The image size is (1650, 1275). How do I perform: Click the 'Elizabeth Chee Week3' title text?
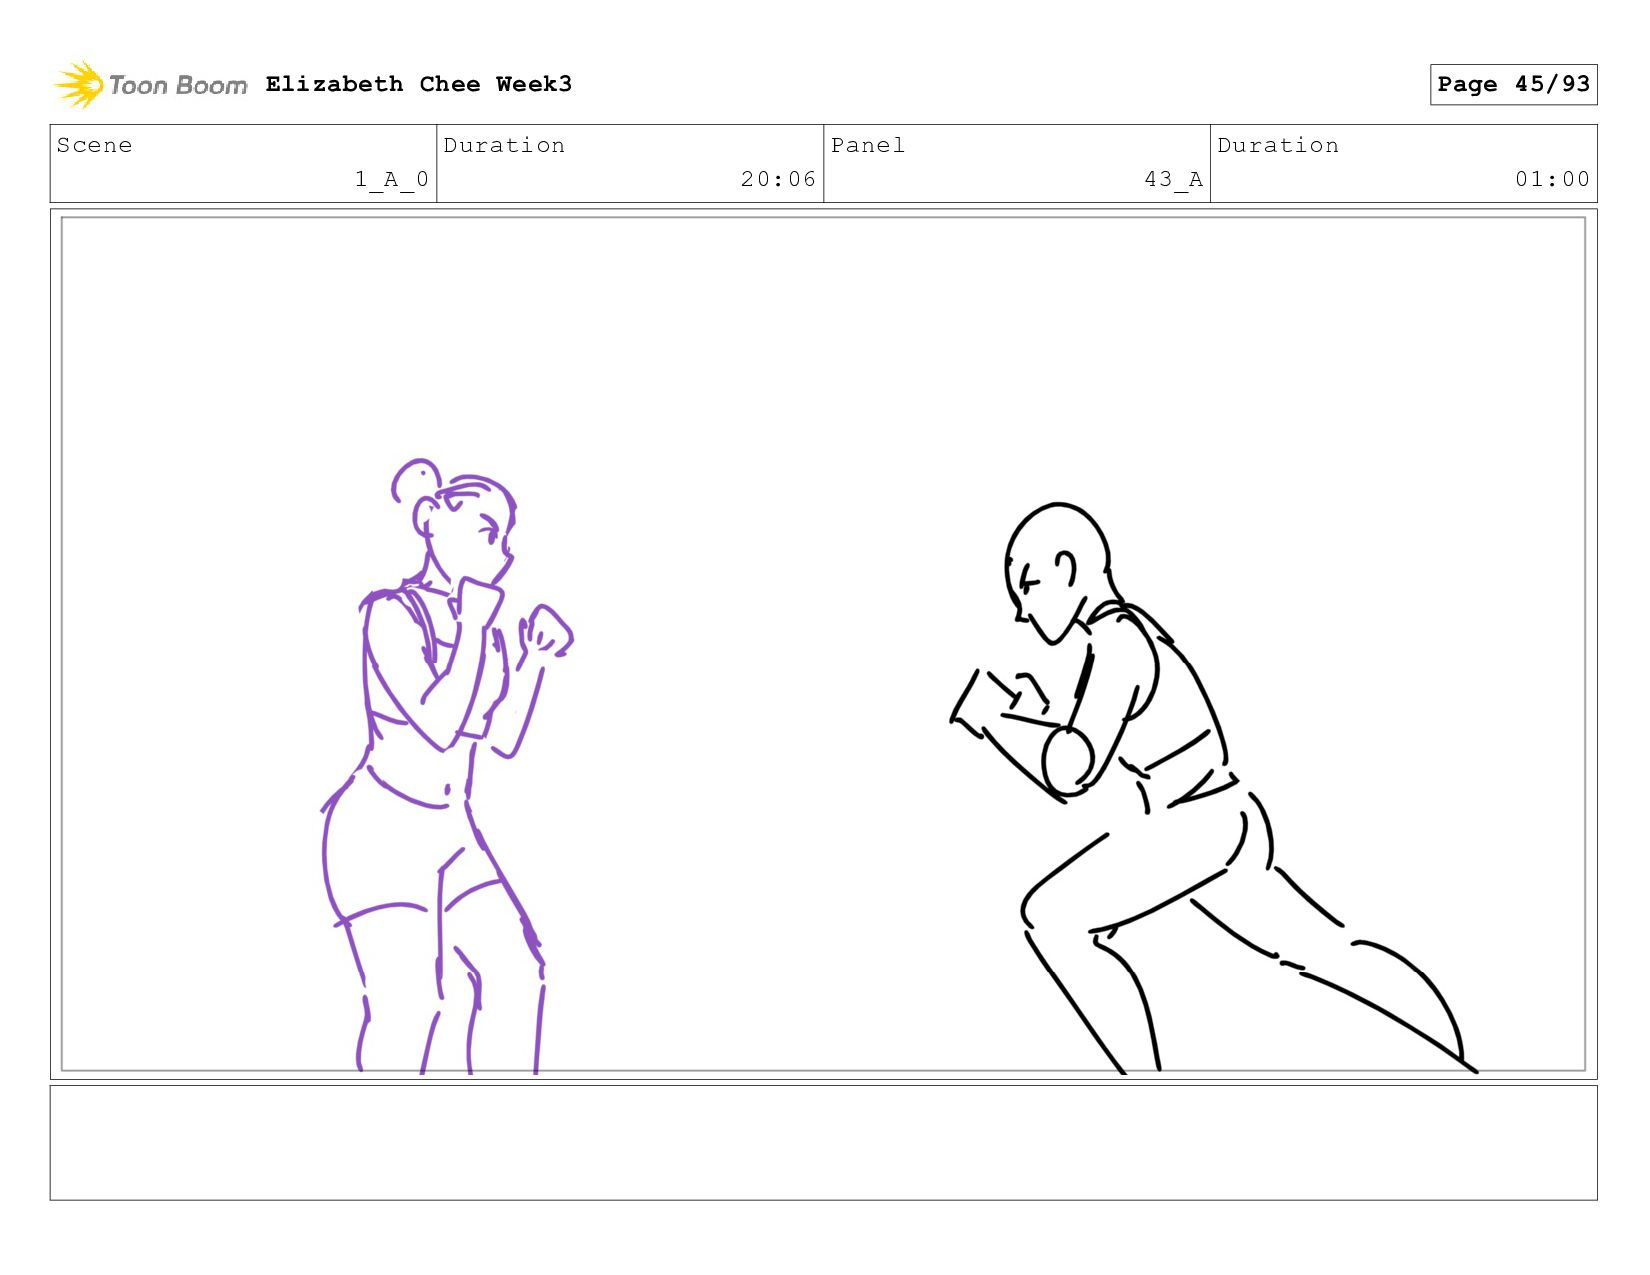coord(419,84)
